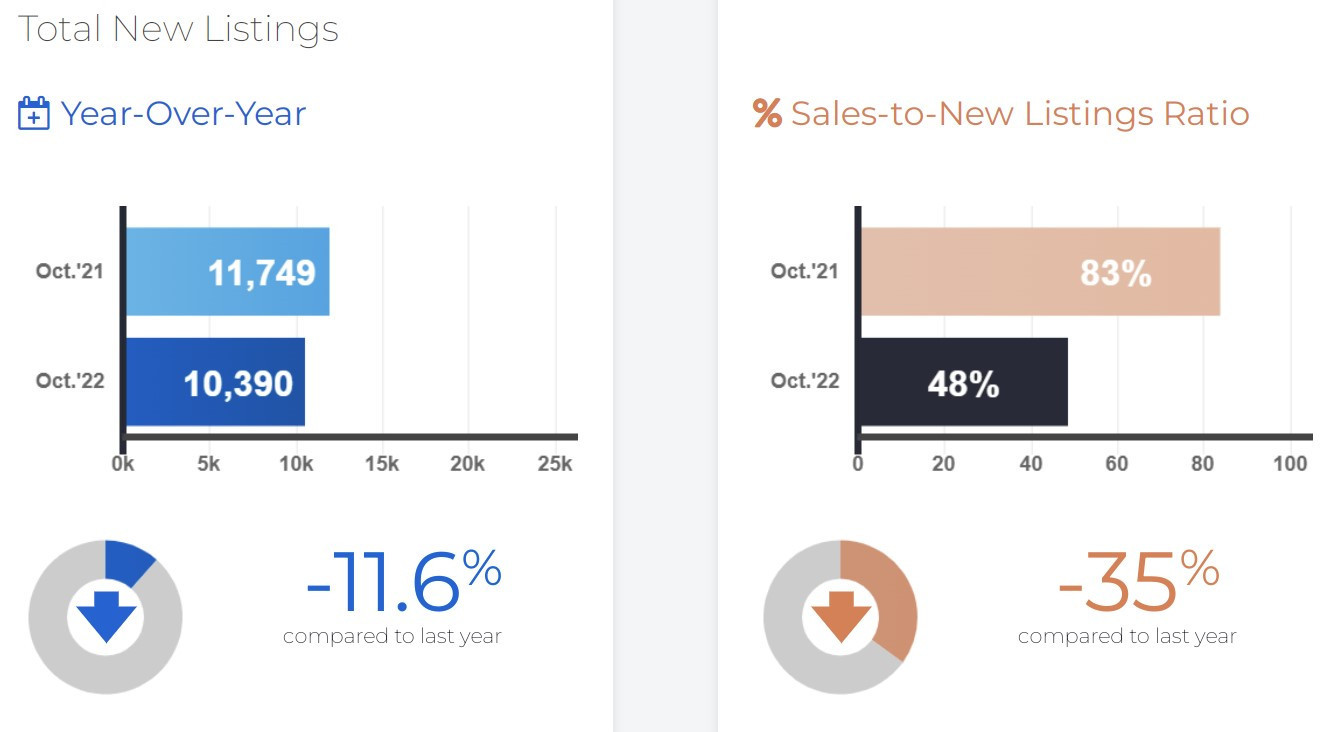Click the Oct.'22 dark blue bar
1338x732 pixels.
[215, 382]
